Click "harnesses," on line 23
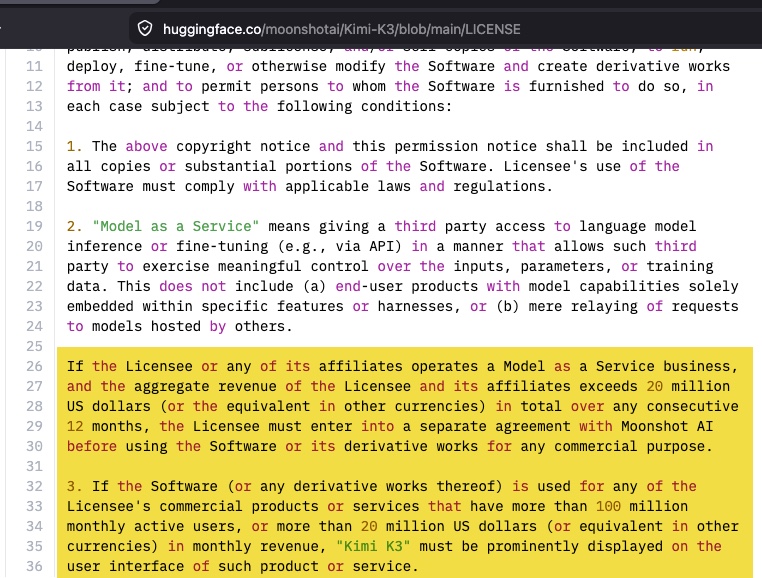This screenshot has height=578, width=762. click(x=419, y=306)
